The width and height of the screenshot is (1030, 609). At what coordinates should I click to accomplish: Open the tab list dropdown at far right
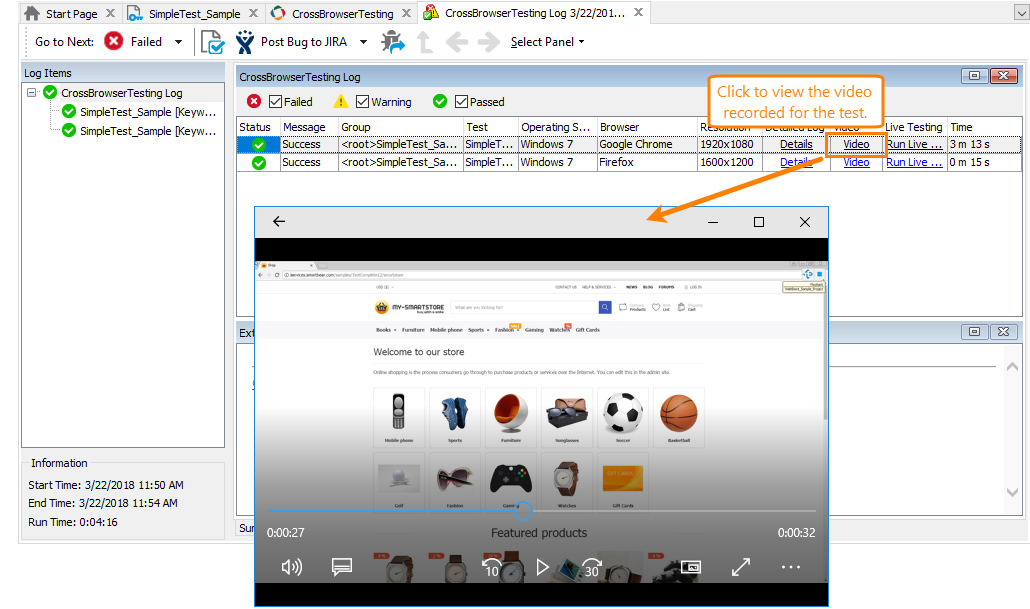point(1022,13)
